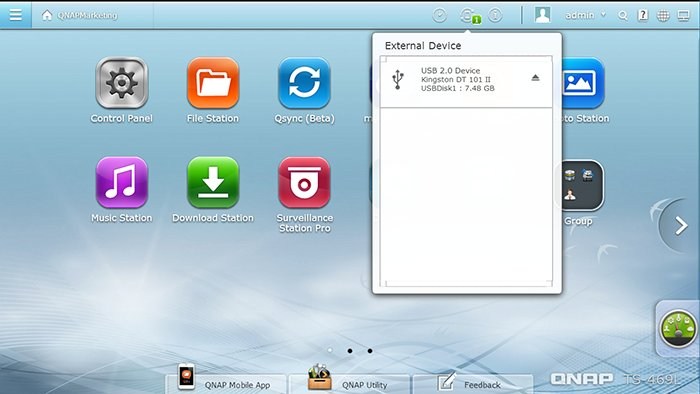Open the QNAP Mobile App link
The image size is (700, 394).
coord(226,383)
